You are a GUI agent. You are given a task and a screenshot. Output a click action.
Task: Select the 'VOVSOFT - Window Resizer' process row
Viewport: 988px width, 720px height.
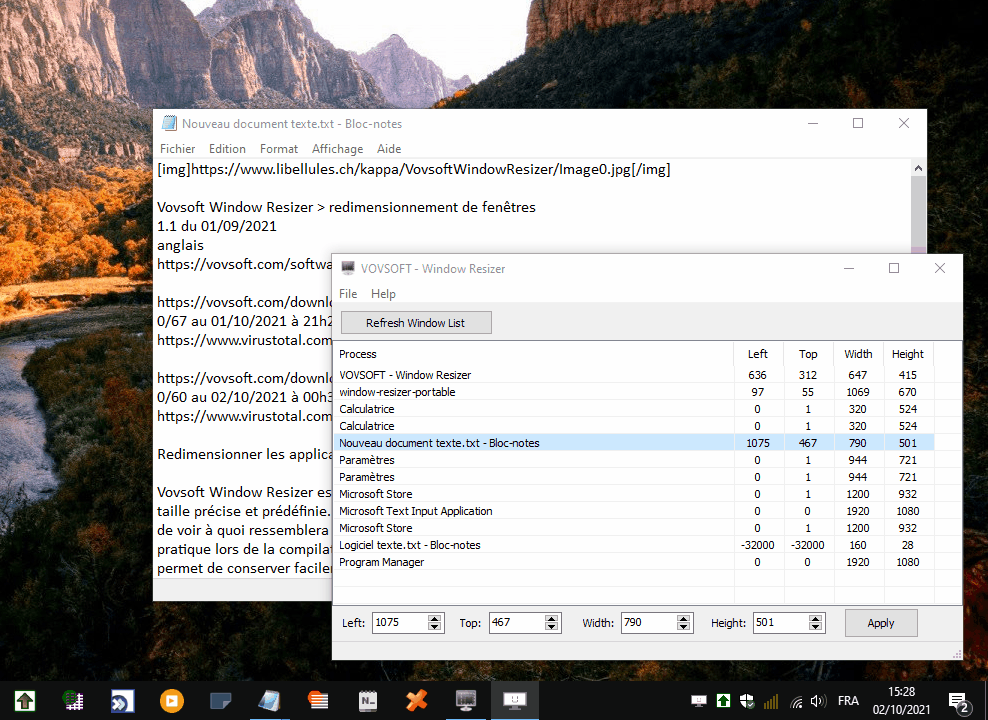(633, 375)
